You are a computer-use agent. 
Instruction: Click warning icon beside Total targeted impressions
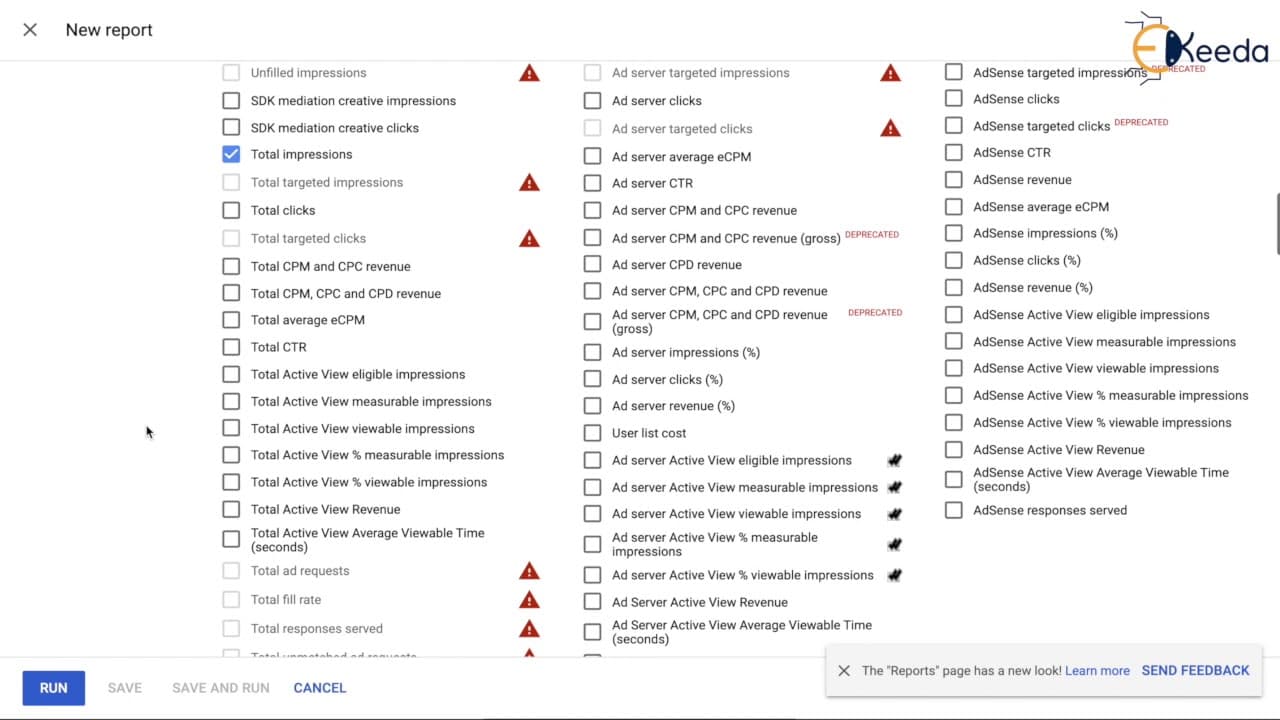pyautogui.click(x=529, y=182)
